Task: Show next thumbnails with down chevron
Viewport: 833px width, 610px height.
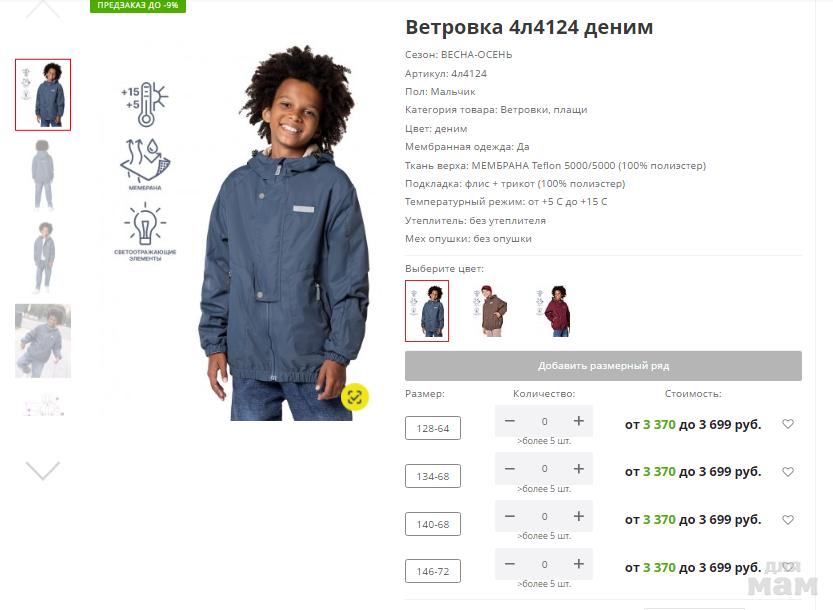Action: [42, 470]
